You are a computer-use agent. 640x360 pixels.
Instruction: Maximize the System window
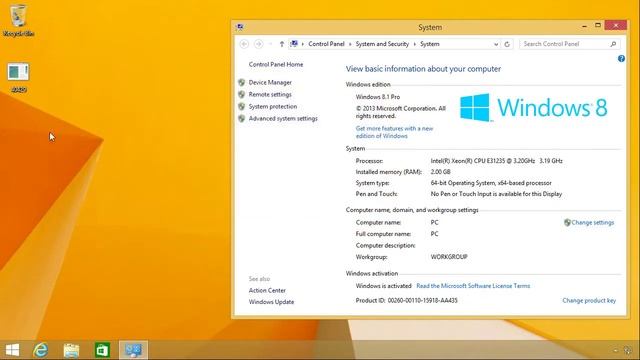click(x=598, y=25)
